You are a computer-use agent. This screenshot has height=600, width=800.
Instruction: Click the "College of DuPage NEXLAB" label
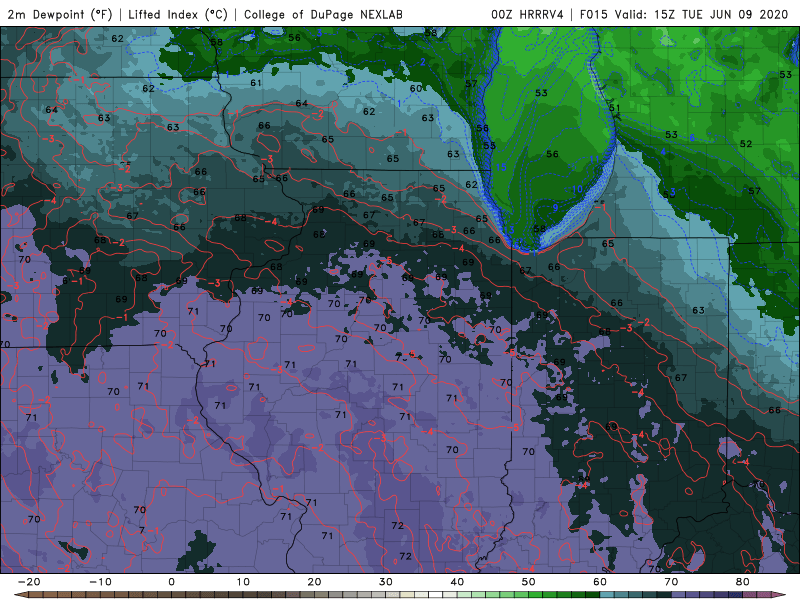pyautogui.click(x=323, y=15)
